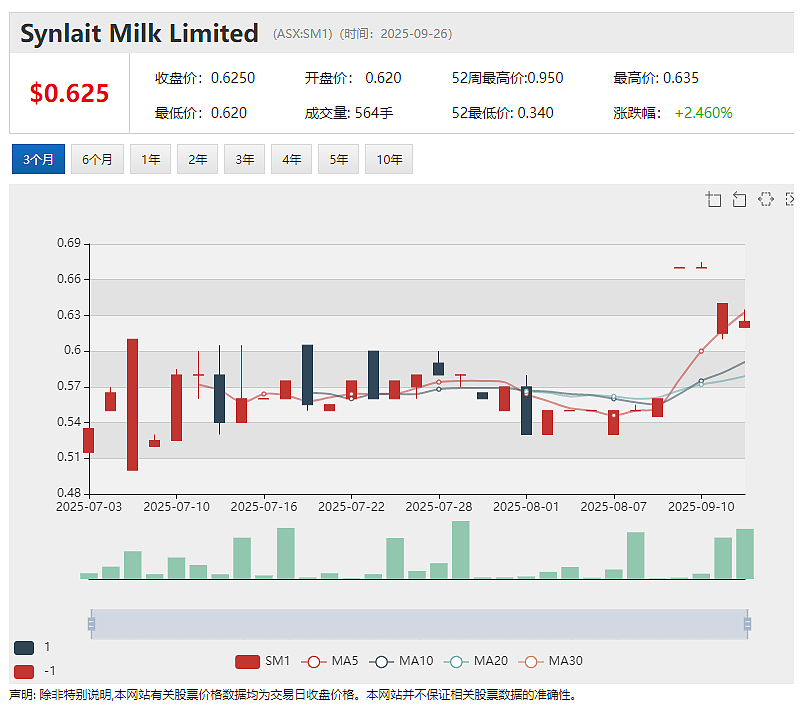
Task: Open the 1年 chart range
Action: click(x=150, y=159)
